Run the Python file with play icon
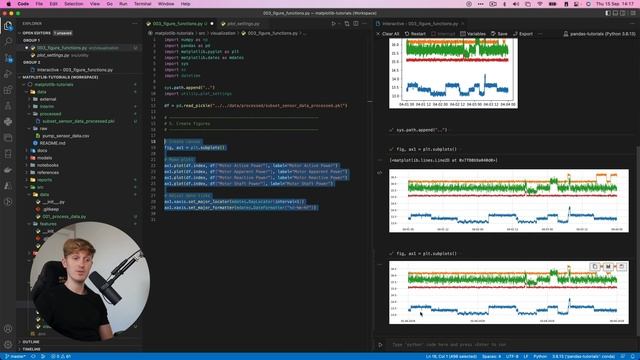This screenshot has height=360, width=640. coord(334,24)
